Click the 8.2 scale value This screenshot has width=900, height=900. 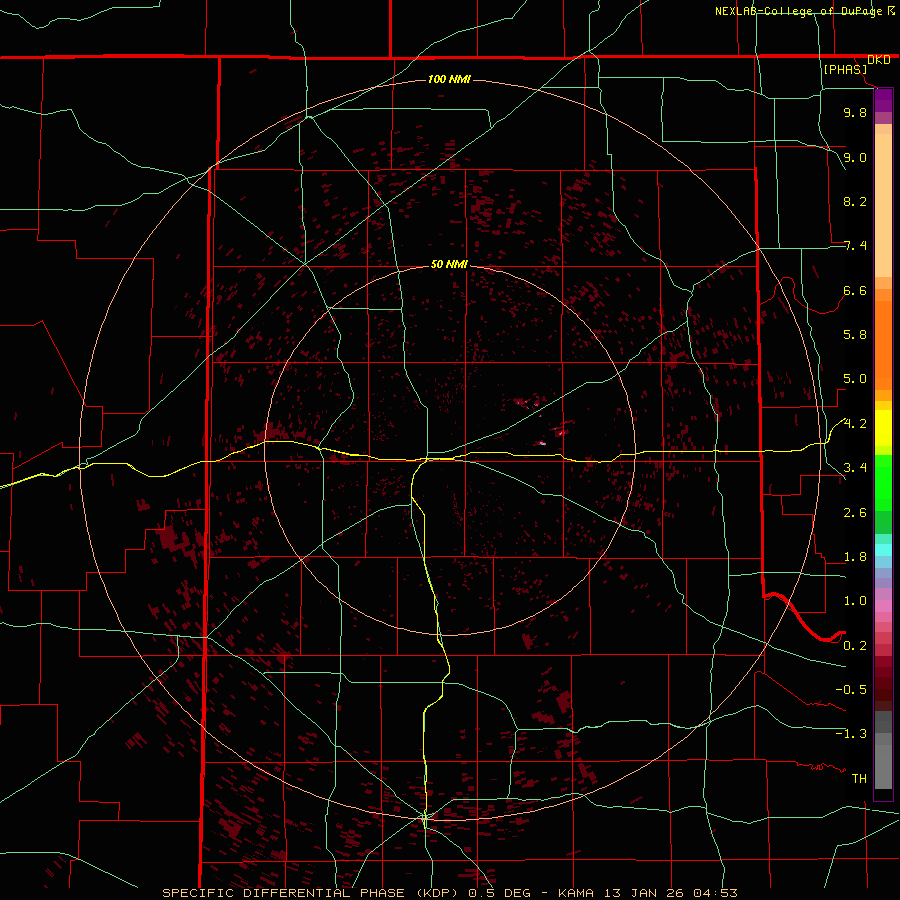click(x=855, y=201)
